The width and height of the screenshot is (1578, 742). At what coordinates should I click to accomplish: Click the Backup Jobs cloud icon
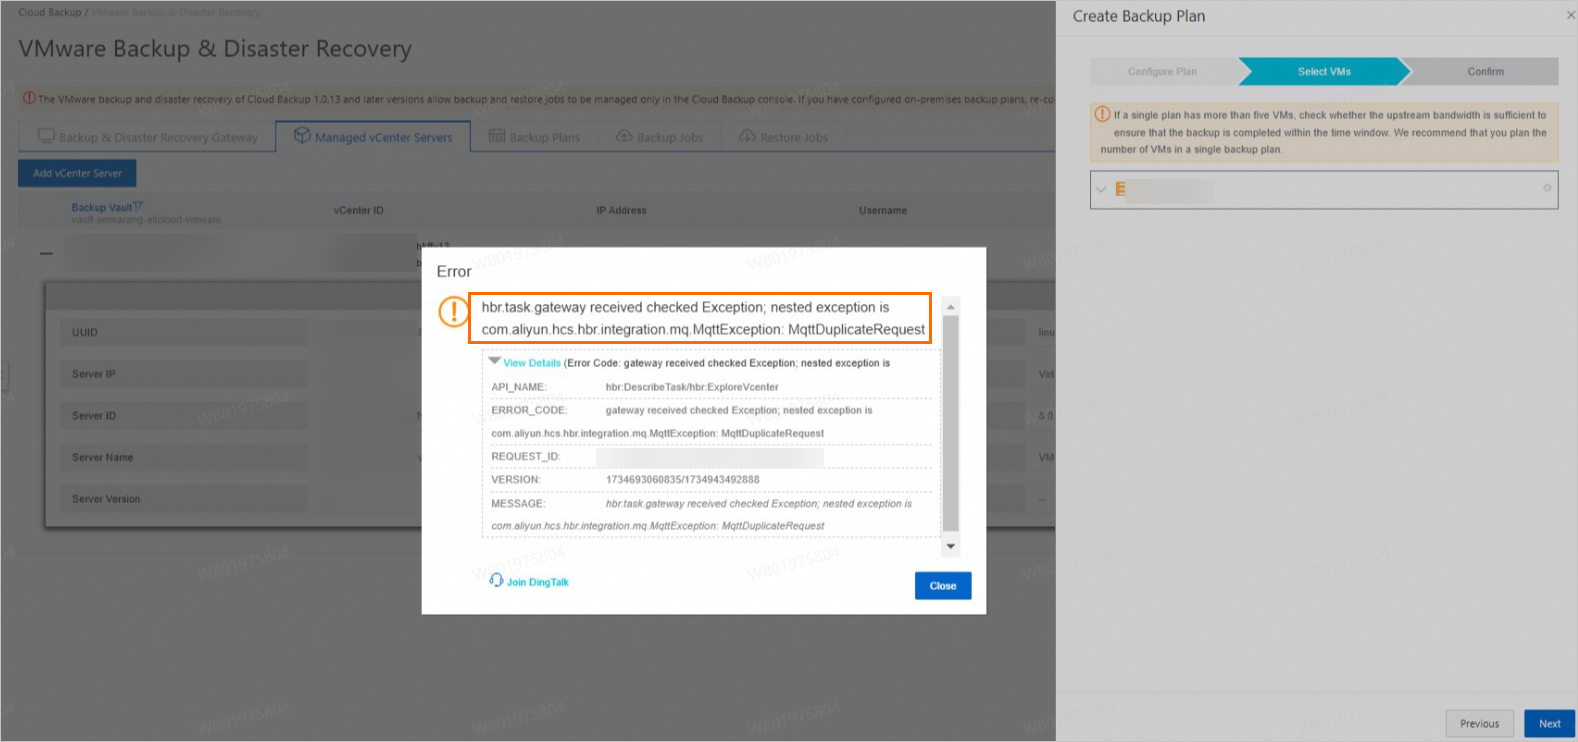(624, 136)
